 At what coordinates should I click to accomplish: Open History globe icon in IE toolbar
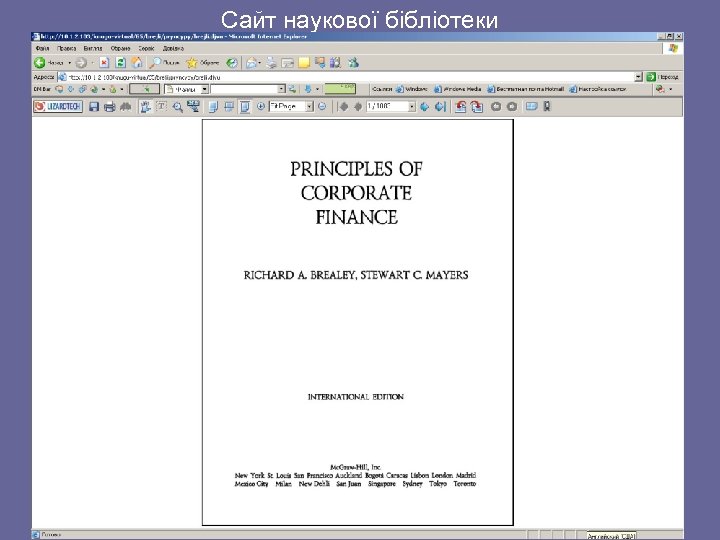tap(232, 63)
